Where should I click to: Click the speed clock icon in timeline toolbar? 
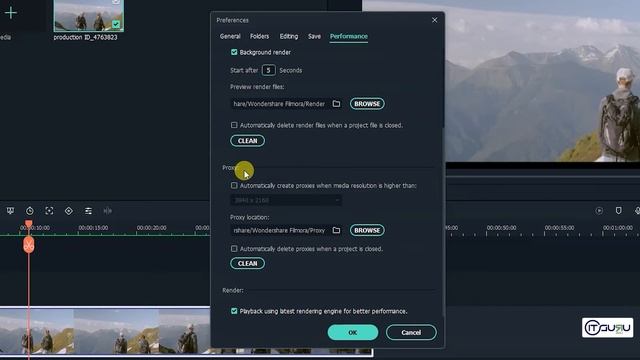coord(30,211)
